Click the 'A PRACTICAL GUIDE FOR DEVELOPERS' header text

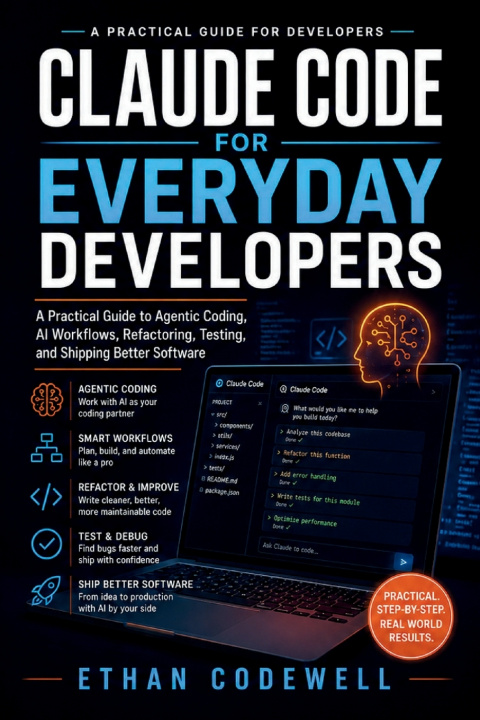click(237, 32)
